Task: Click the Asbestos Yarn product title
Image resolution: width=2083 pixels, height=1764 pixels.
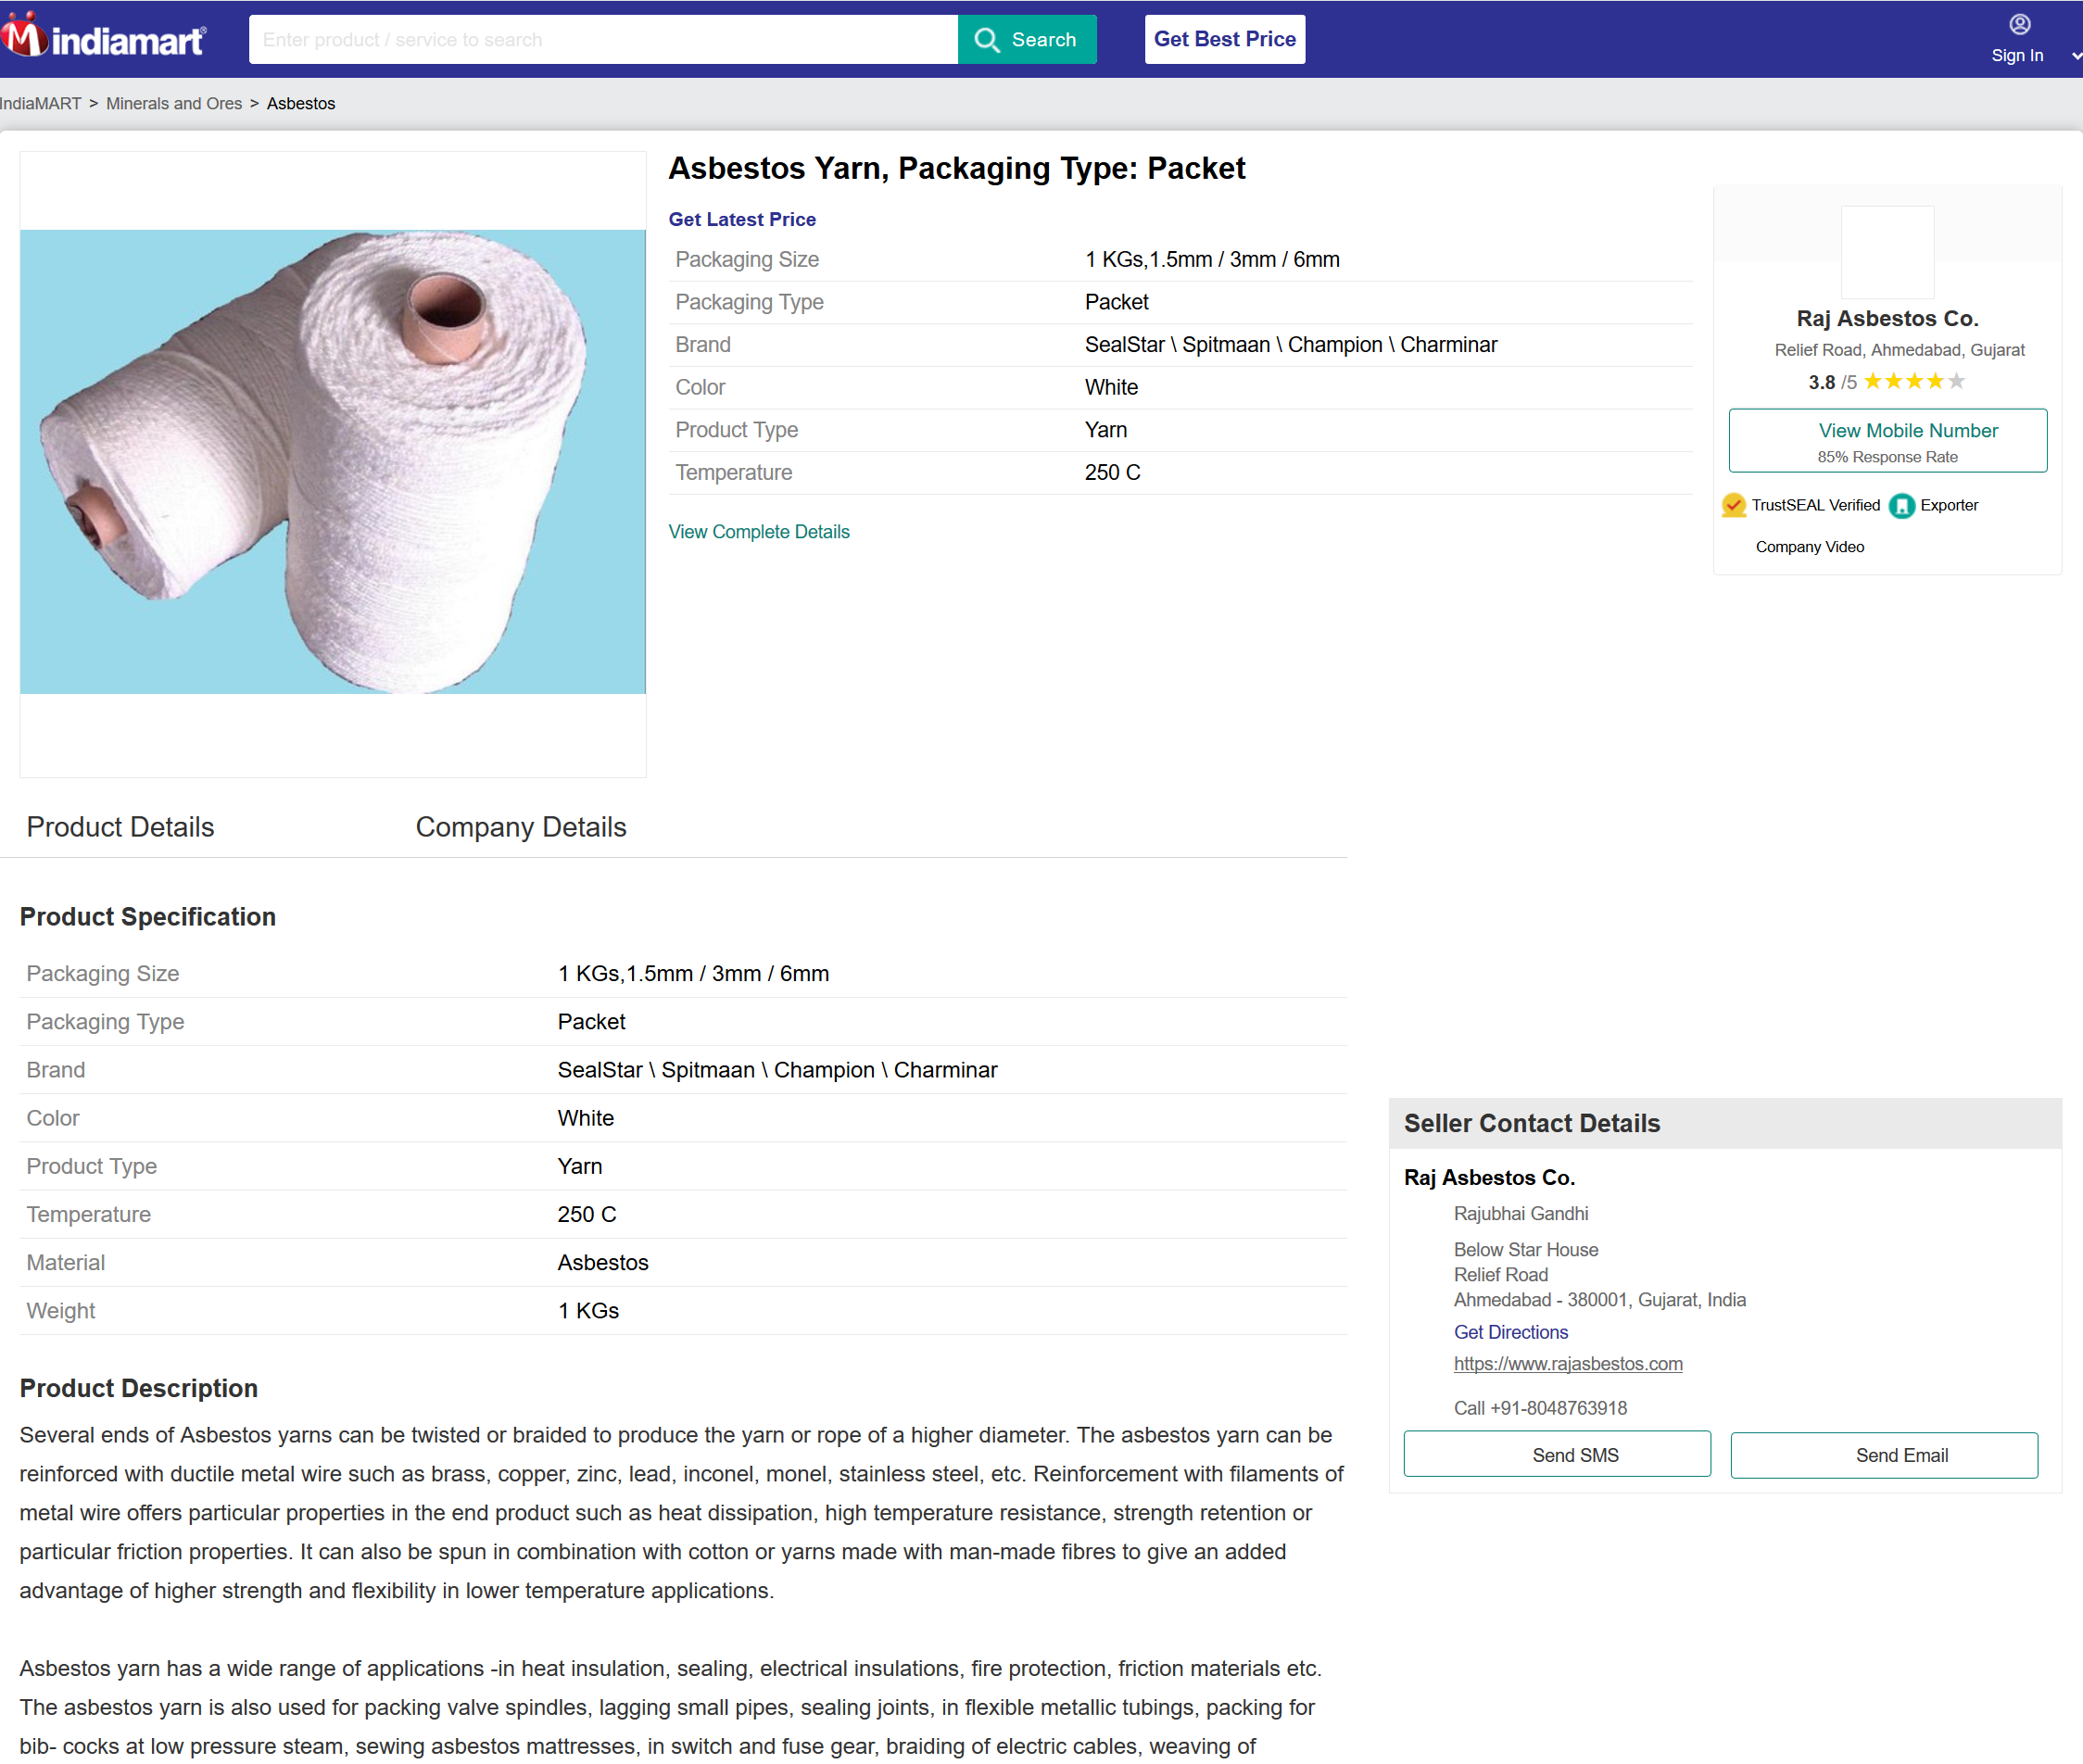Action: (x=956, y=168)
